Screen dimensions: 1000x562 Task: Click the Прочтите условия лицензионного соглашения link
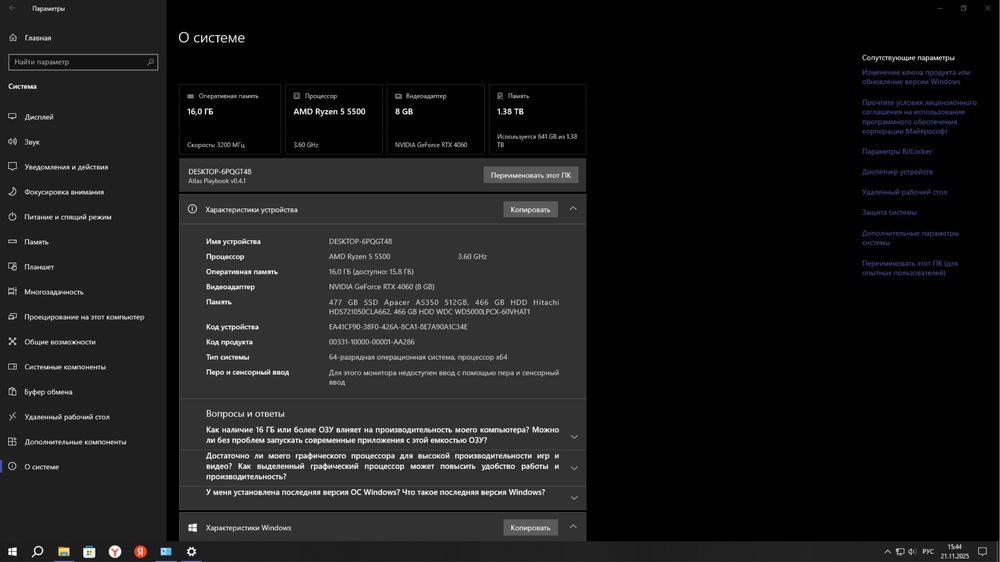tap(919, 117)
